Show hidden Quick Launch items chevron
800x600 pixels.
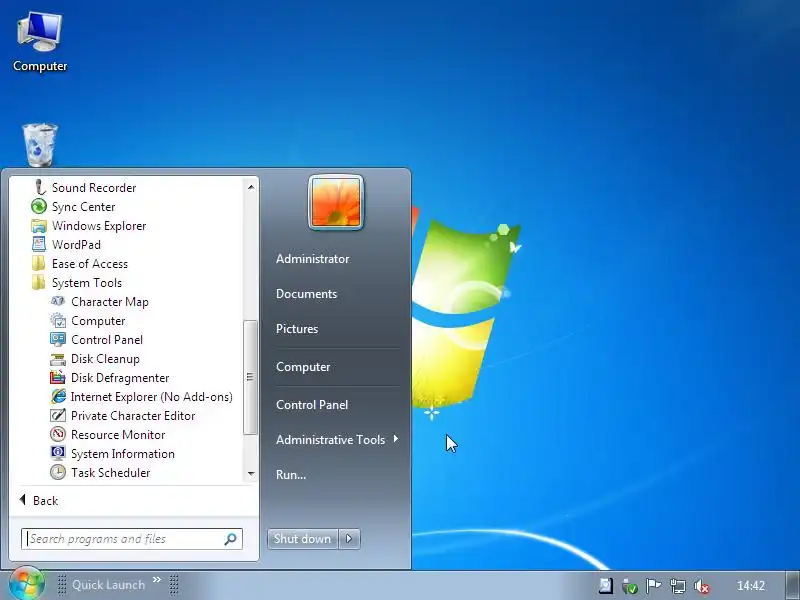pos(157,579)
